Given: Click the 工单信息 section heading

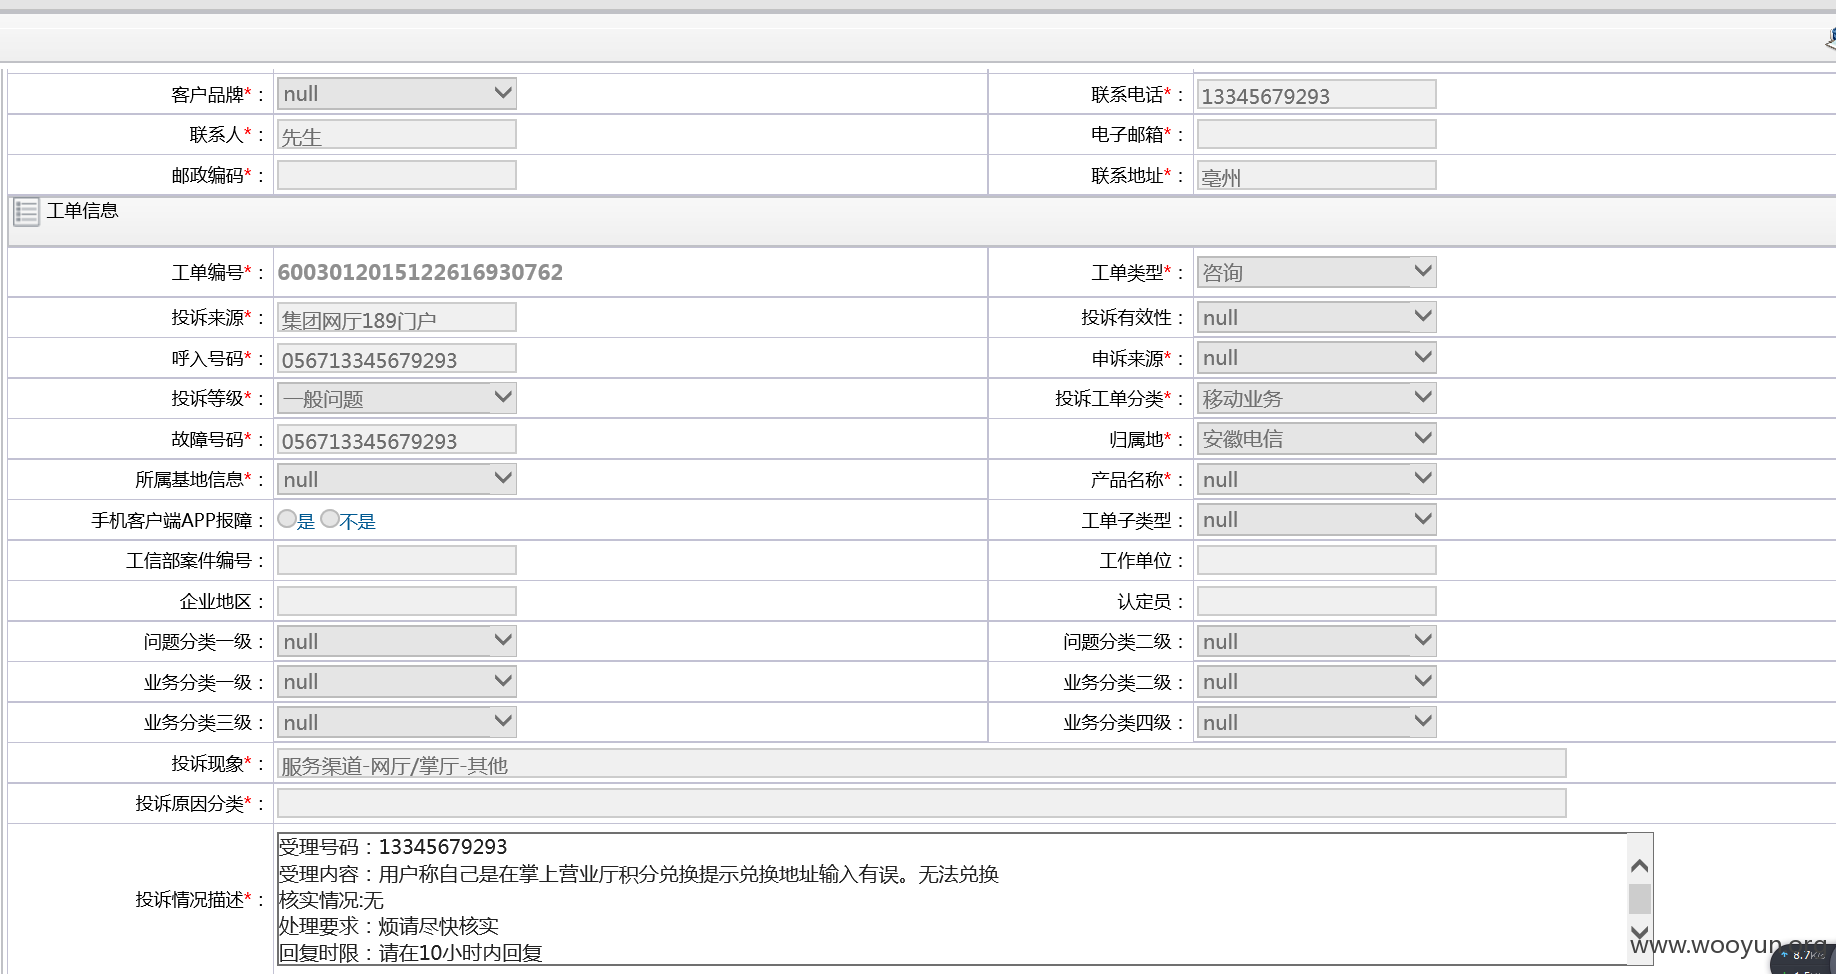Looking at the screenshot, I should (x=82, y=210).
